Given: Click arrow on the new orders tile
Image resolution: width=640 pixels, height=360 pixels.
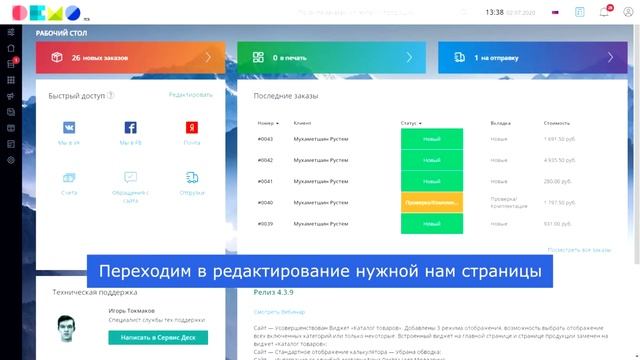Looking at the screenshot, I should coord(208,57).
